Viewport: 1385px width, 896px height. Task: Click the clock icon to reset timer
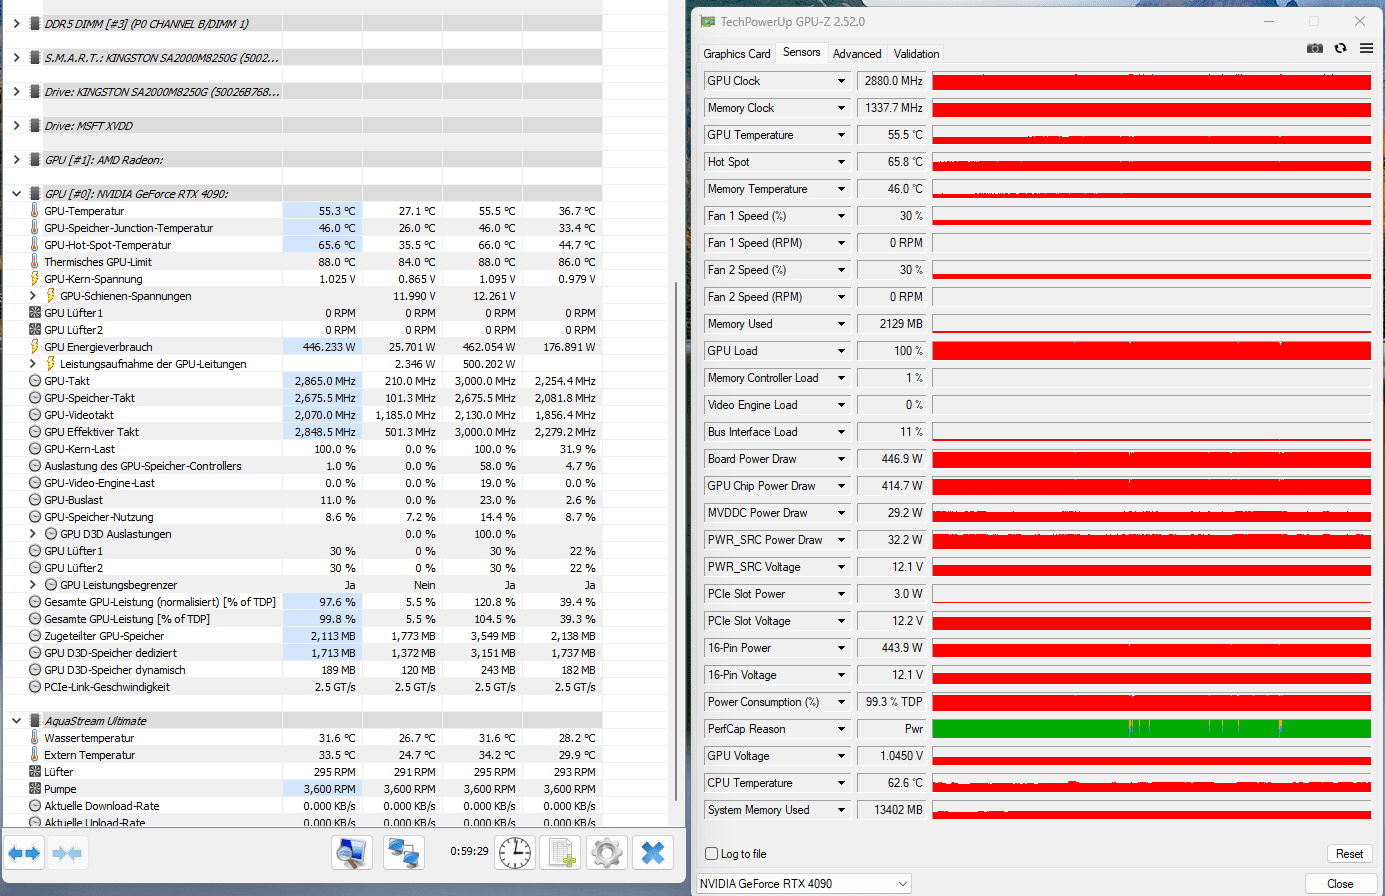[x=515, y=853]
